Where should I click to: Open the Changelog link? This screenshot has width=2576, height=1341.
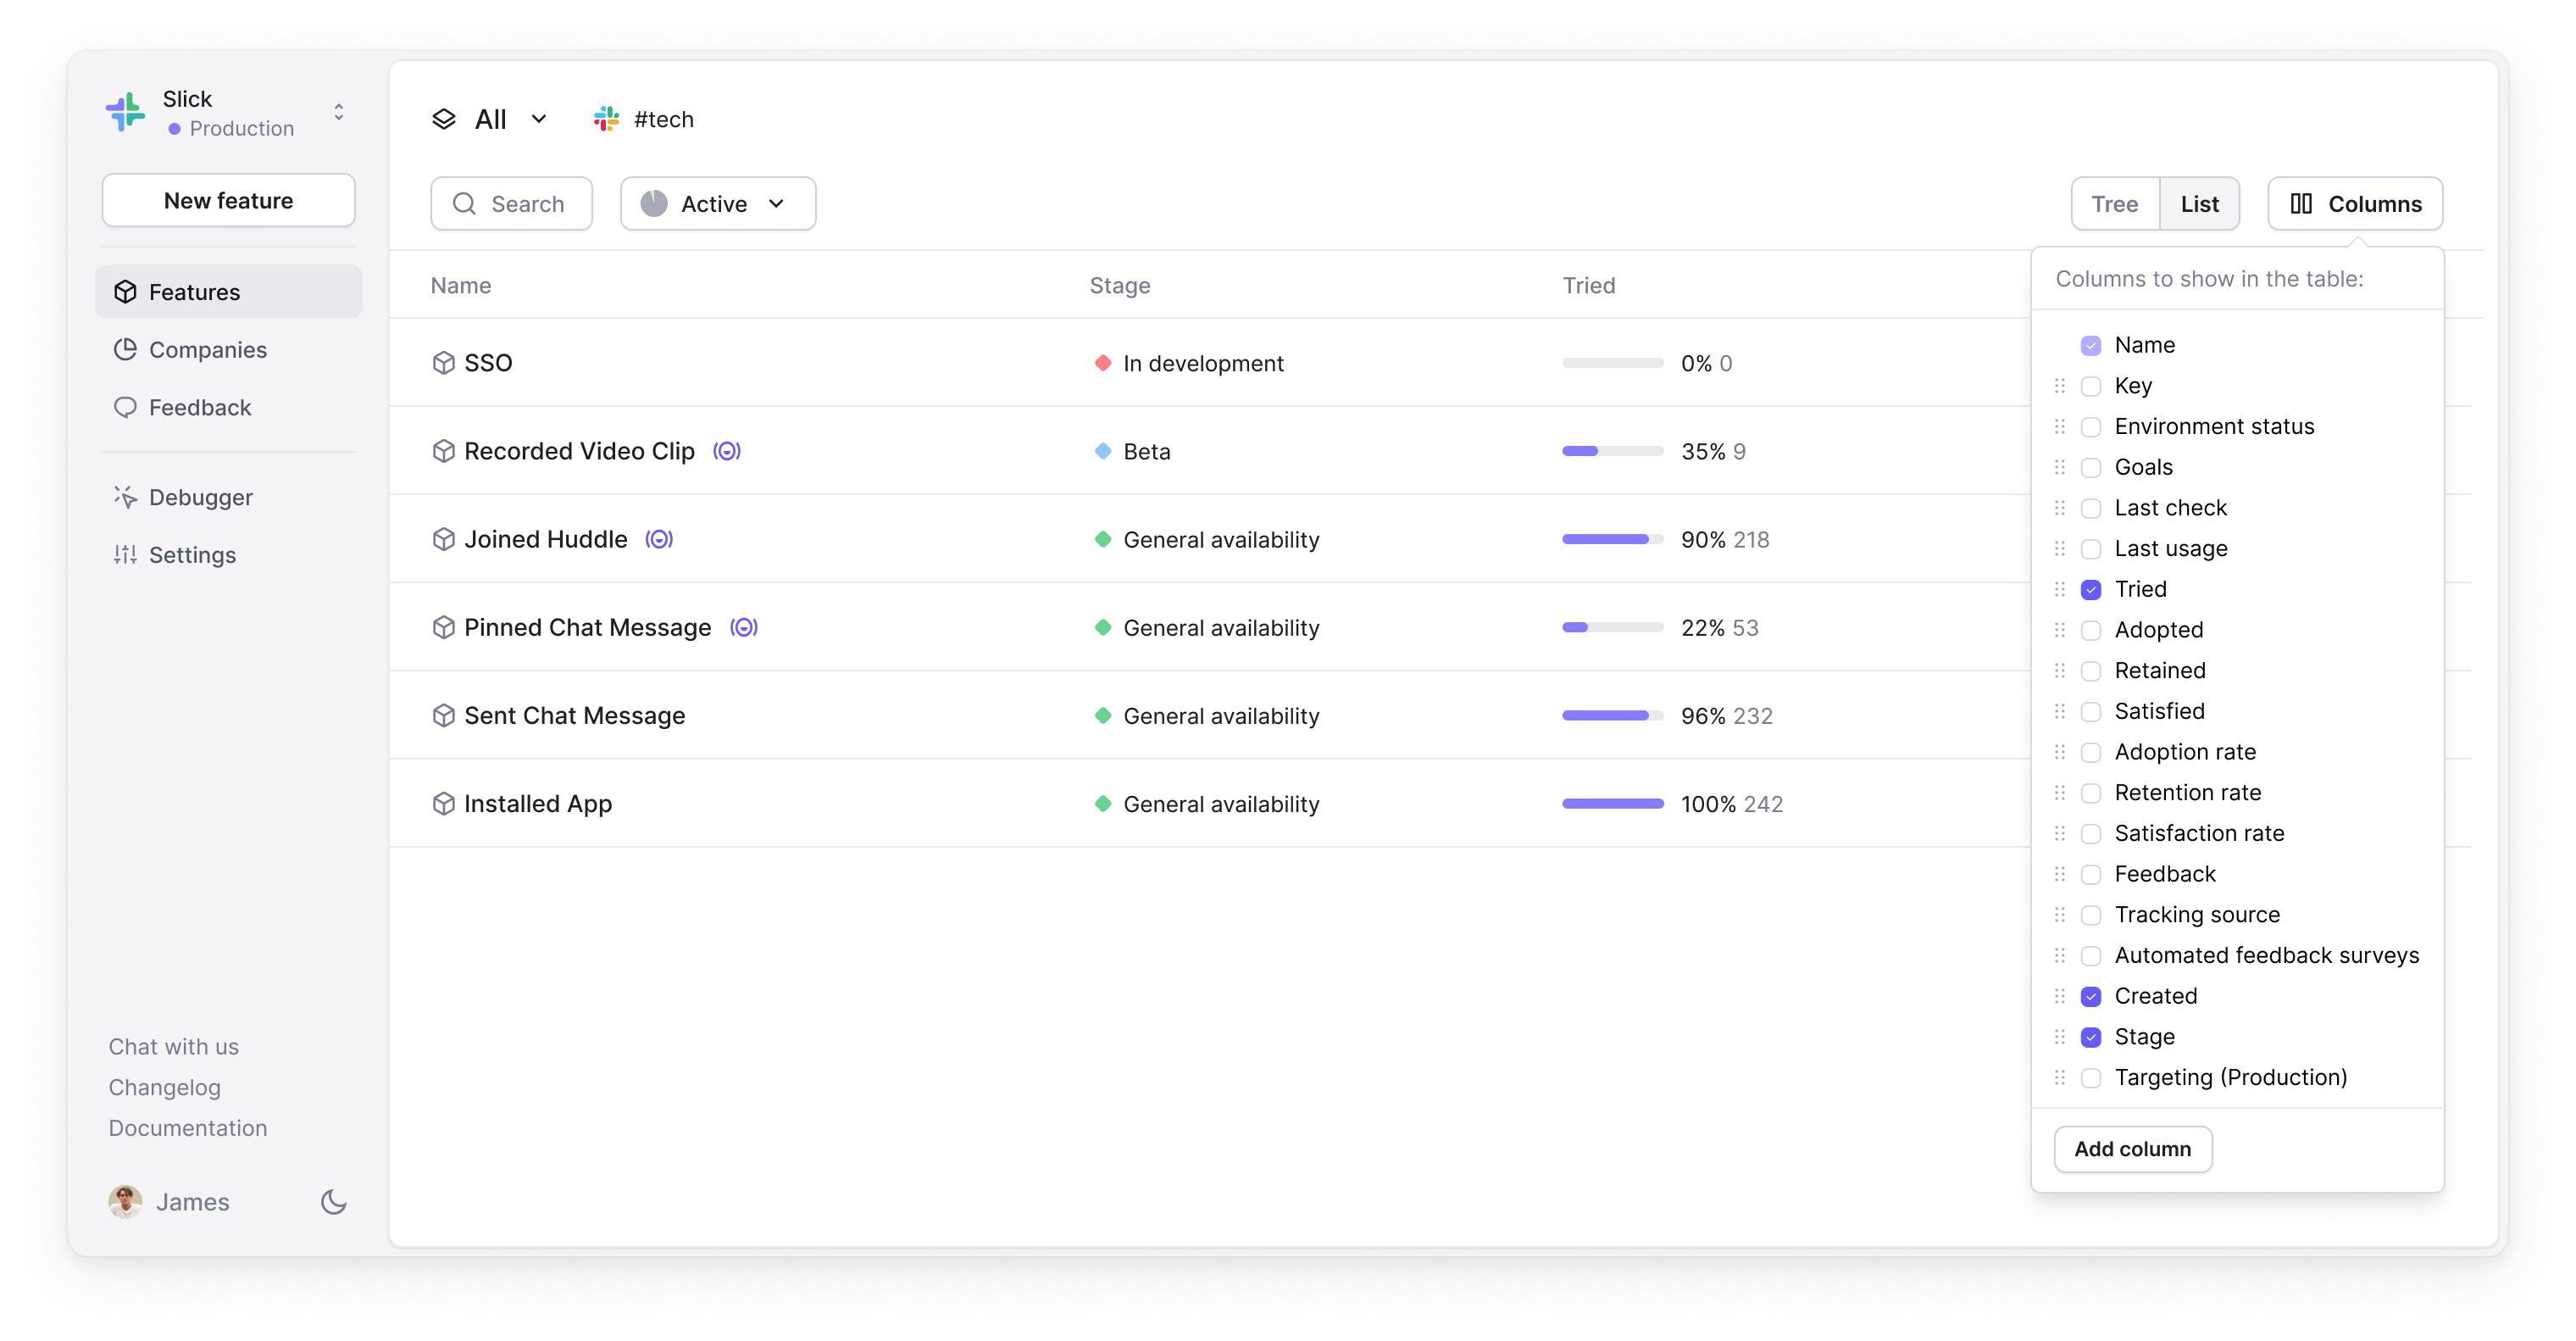click(x=165, y=1087)
